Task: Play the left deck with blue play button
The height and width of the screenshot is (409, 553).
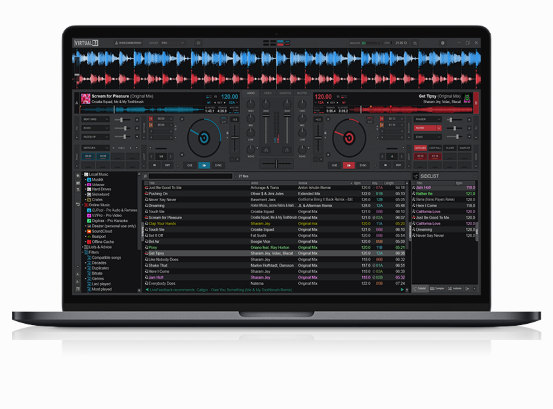Action: pos(204,165)
